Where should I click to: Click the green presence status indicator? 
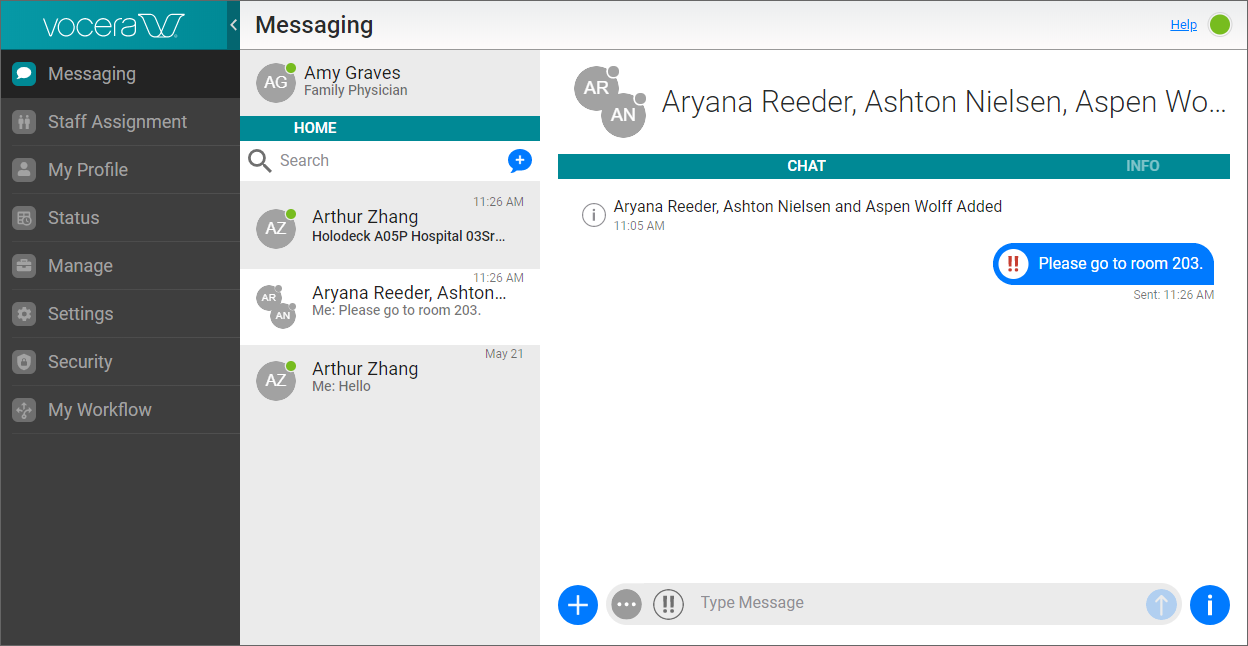click(1220, 25)
